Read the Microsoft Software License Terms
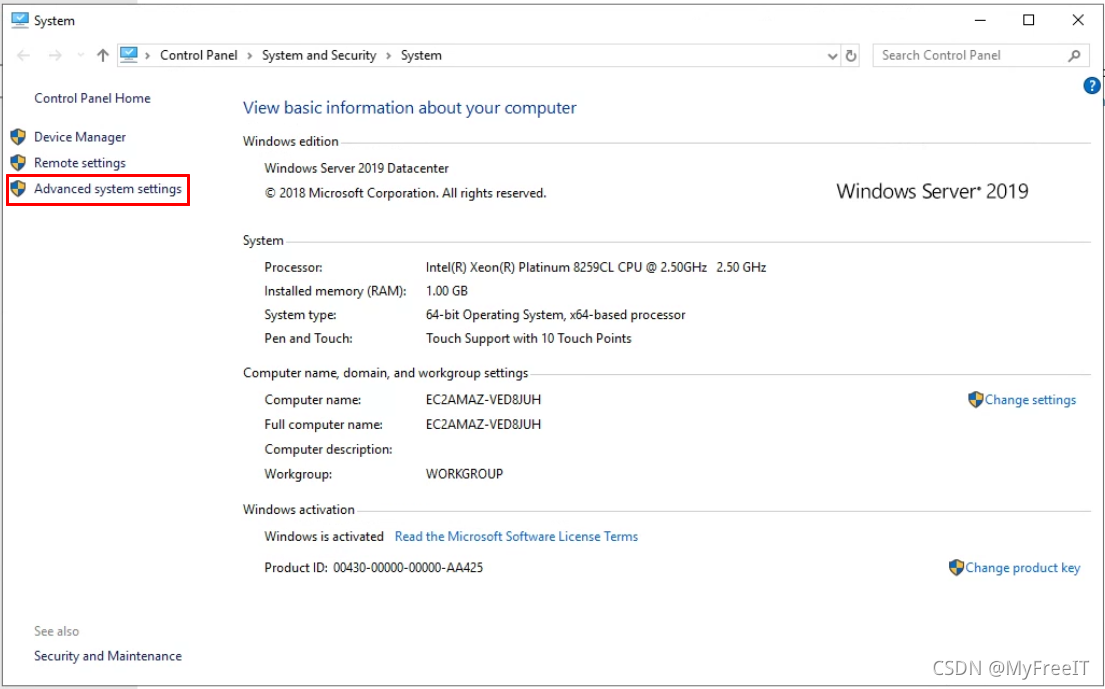This screenshot has width=1105, height=689. pos(517,536)
